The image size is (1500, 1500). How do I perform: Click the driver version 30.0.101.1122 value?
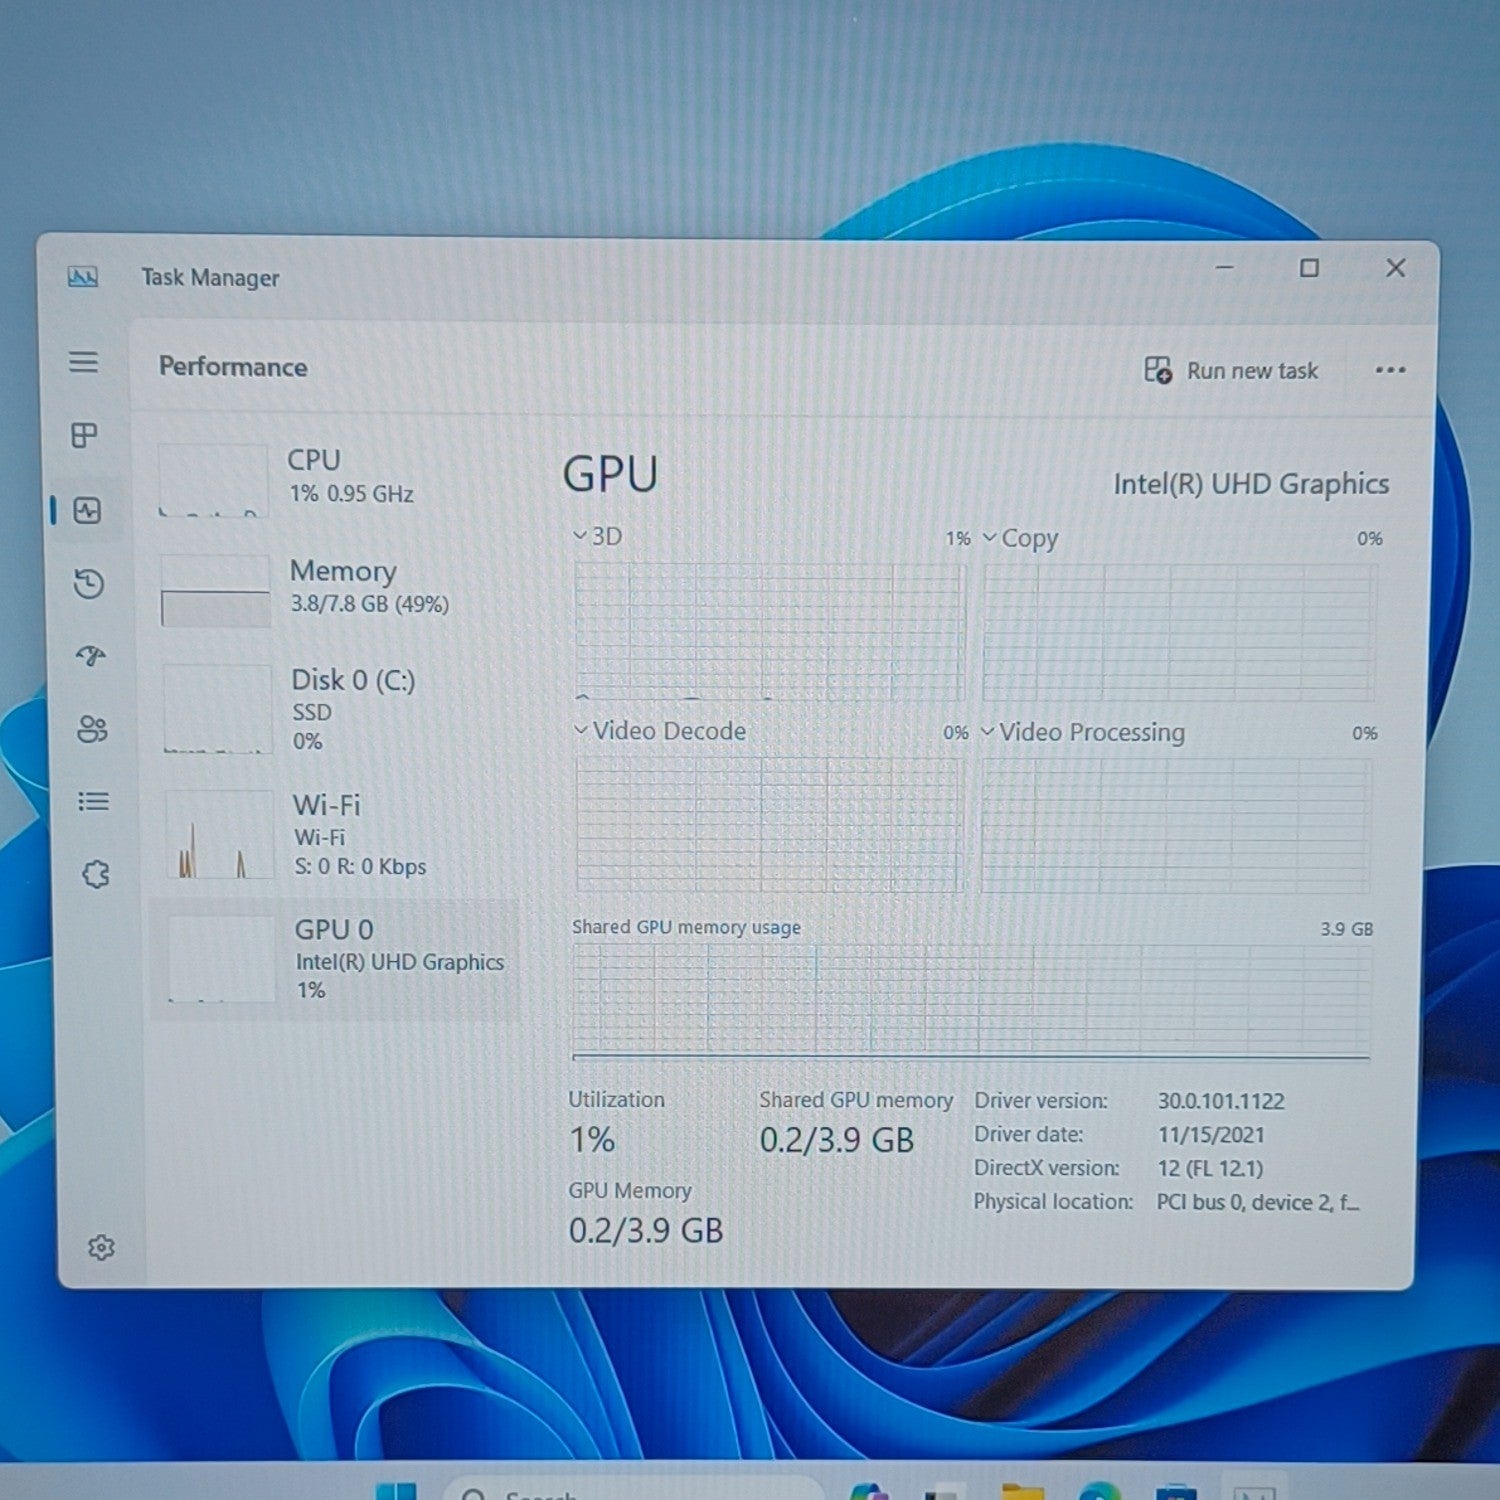click(x=1221, y=1101)
